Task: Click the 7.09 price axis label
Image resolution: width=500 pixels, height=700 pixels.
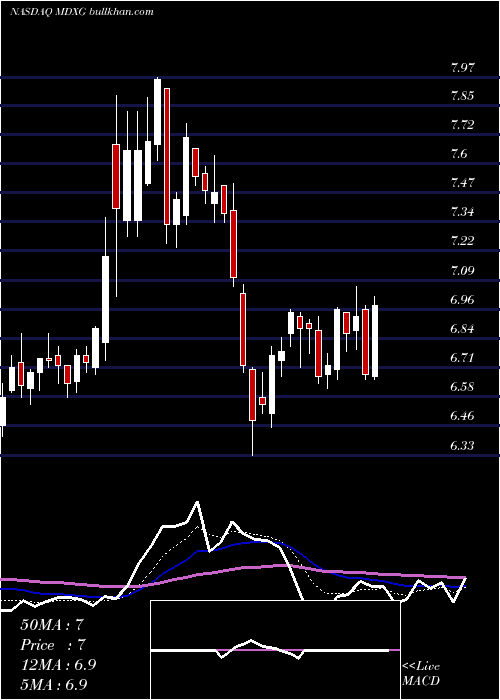Action: (463, 270)
